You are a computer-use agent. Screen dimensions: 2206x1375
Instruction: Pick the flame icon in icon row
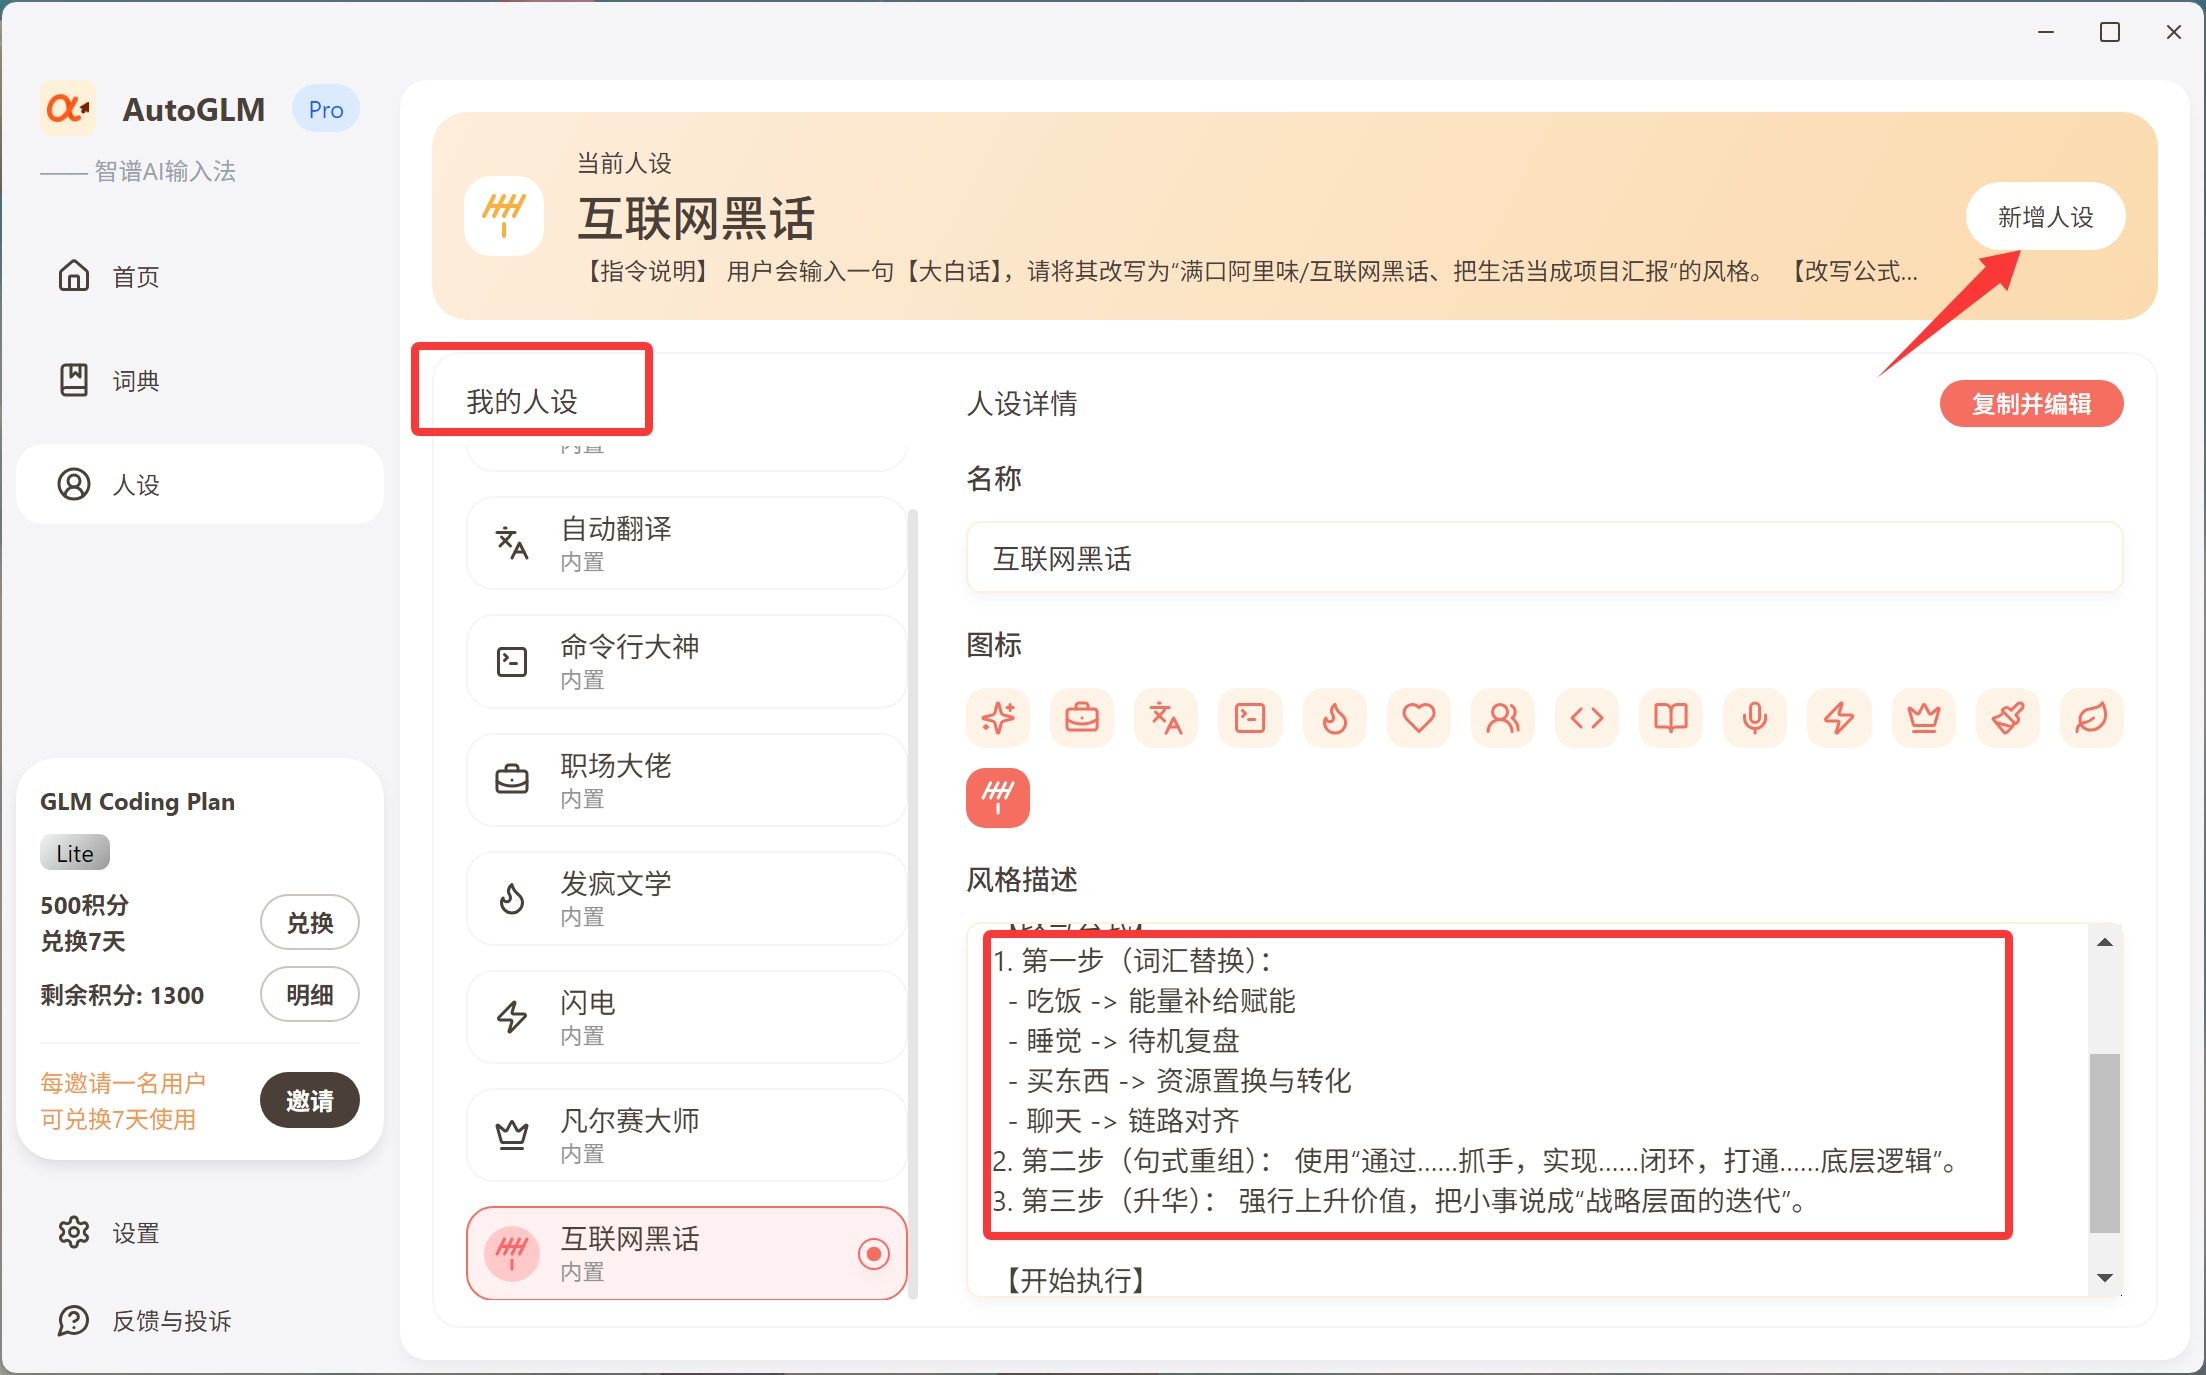tap(1335, 718)
